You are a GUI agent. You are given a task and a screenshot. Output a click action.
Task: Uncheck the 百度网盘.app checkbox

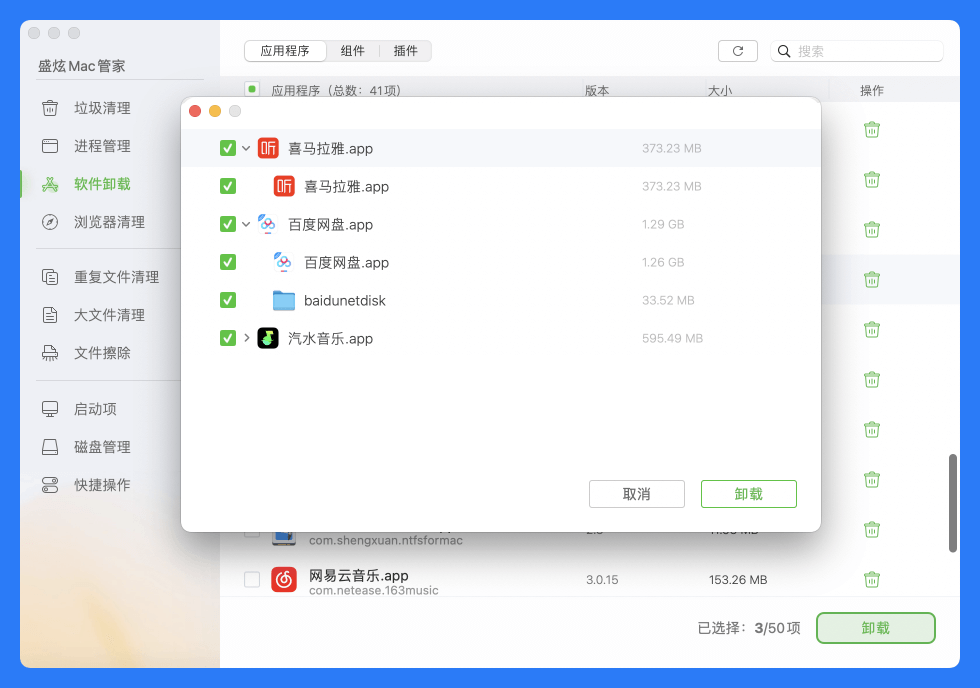[x=226, y=224]
